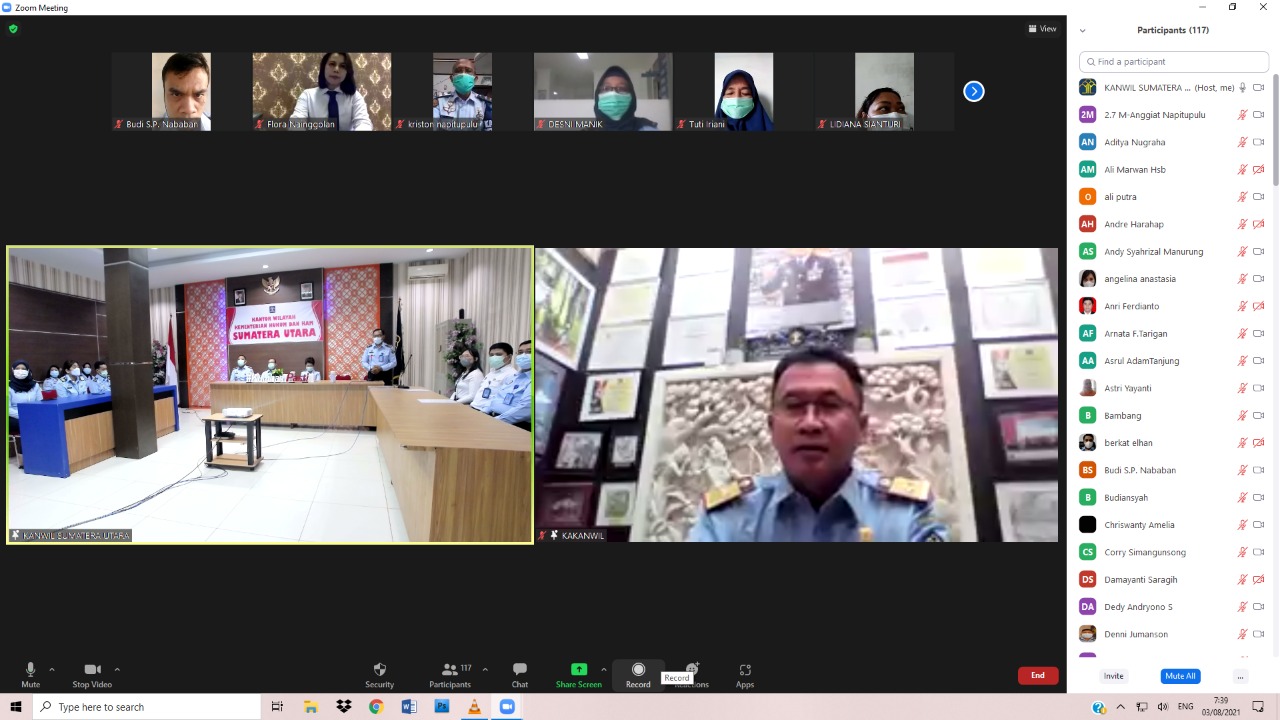Open the Apps icon in toolbar

[745, 670]
